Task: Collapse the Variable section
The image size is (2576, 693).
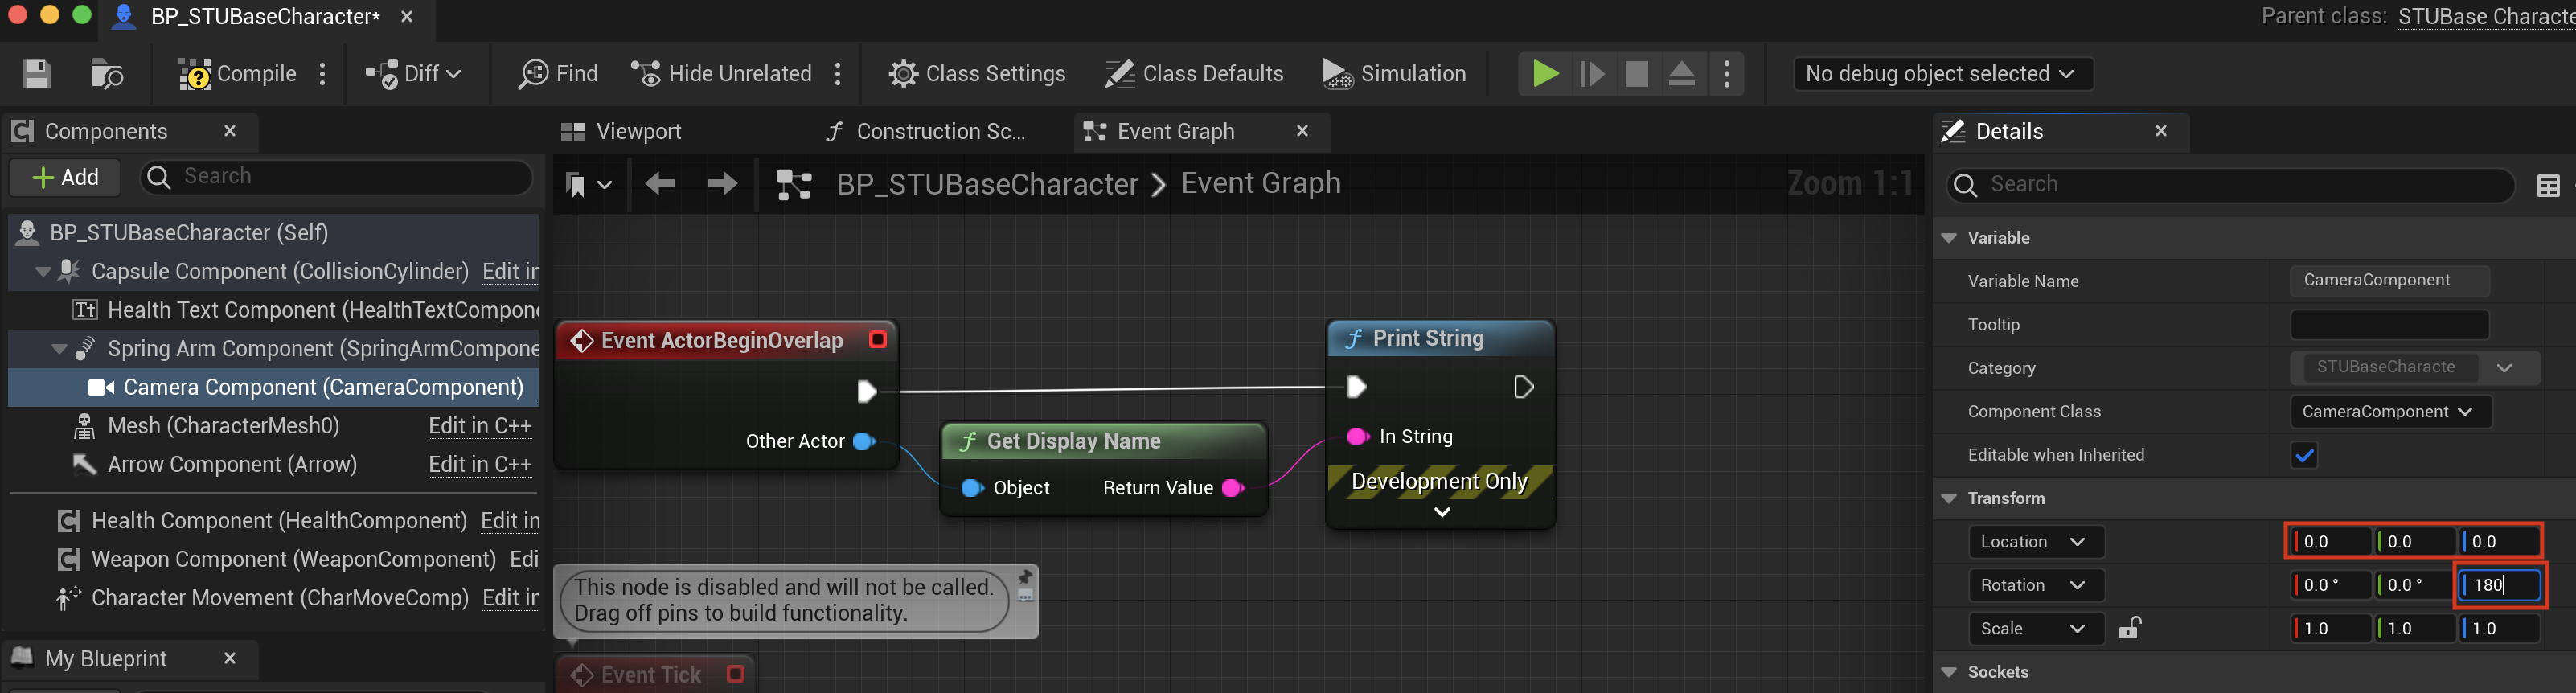Action: [x=1949, y=238]
